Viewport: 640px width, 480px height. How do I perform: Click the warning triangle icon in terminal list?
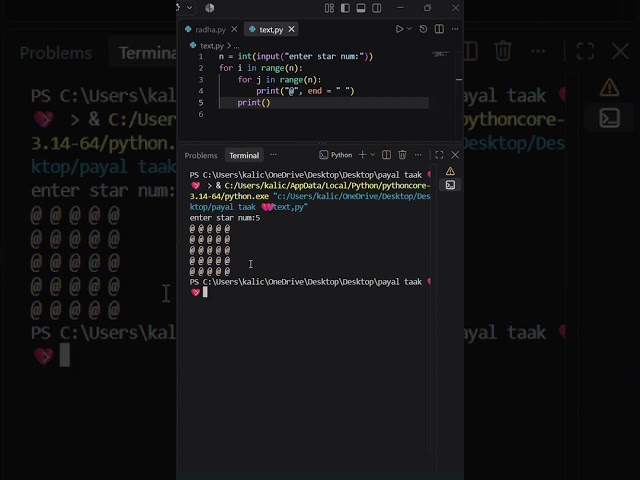450,171
